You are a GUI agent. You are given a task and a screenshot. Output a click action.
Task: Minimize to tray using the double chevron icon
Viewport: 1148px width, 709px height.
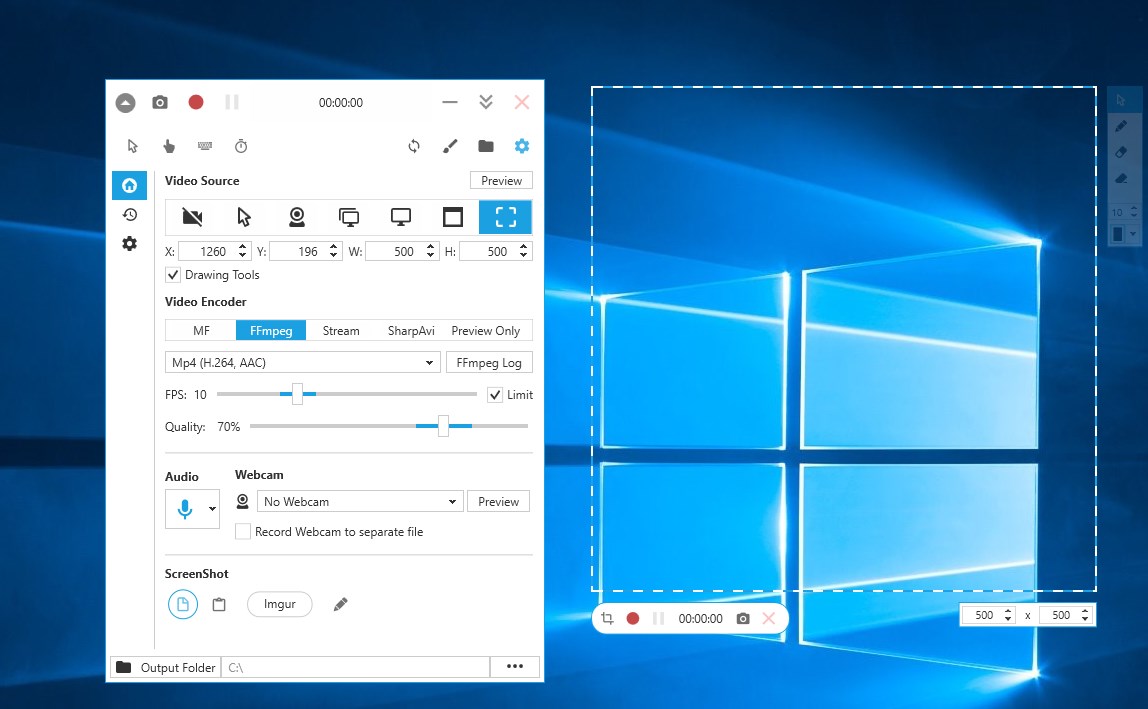pos(485,102)
